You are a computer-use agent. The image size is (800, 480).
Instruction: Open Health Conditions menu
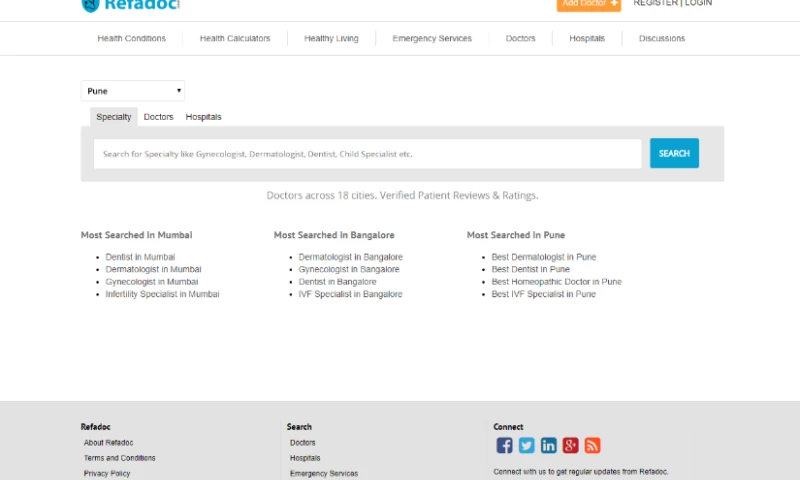[x=132, y=38]
